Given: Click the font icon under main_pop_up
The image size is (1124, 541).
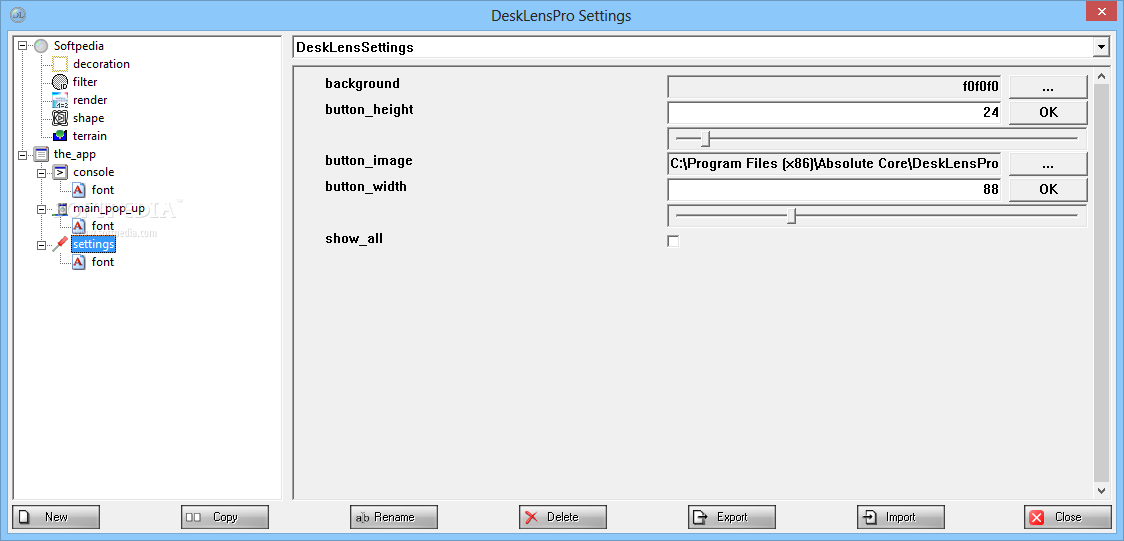Looking at the screenshot, I should [x=79, y=226].
